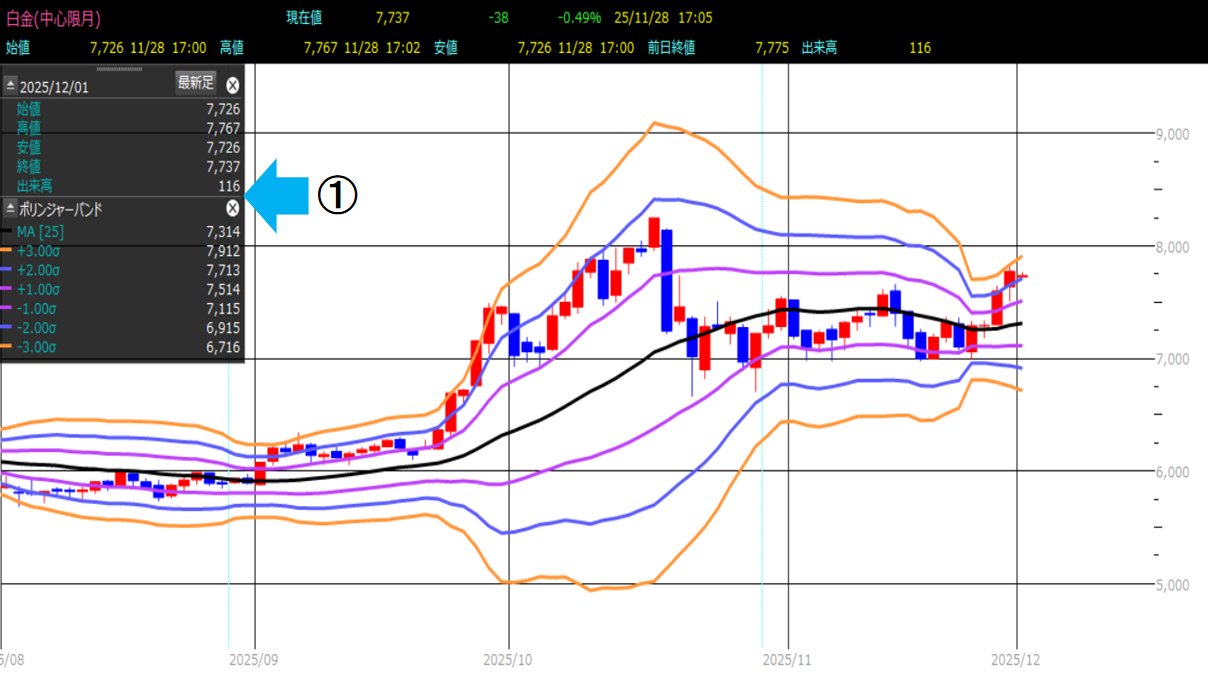
Task: Close the 2025/12/01 price info panel
Action: [x=232, y=85]
